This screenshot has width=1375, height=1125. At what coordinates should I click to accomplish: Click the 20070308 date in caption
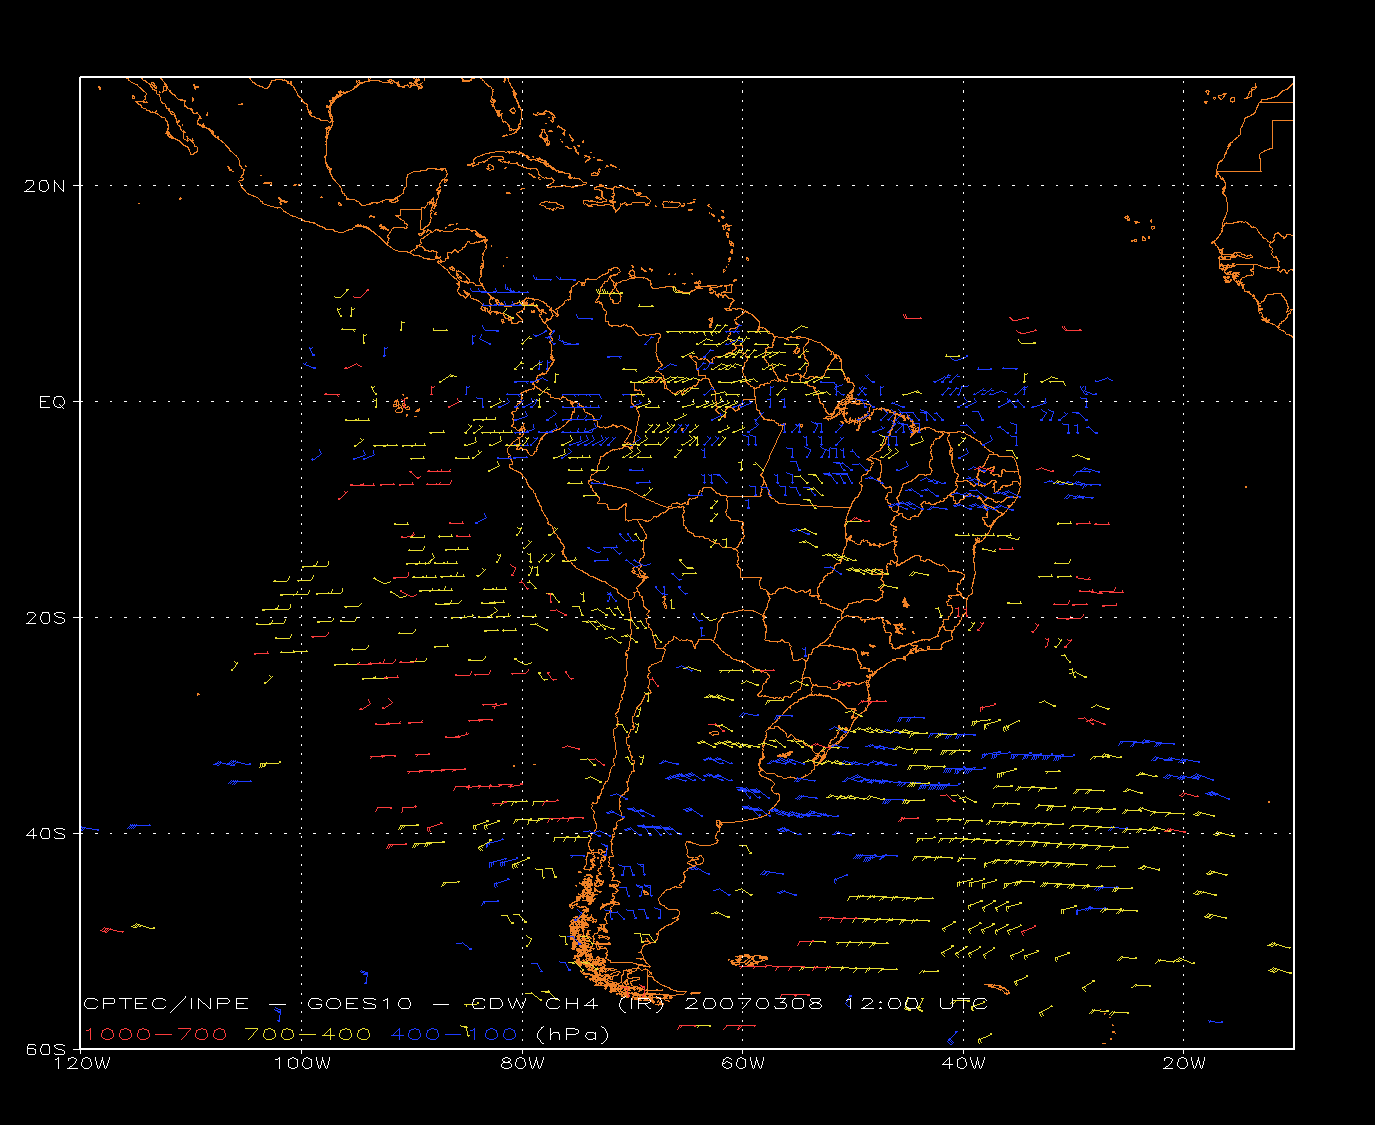[754, 1003]
